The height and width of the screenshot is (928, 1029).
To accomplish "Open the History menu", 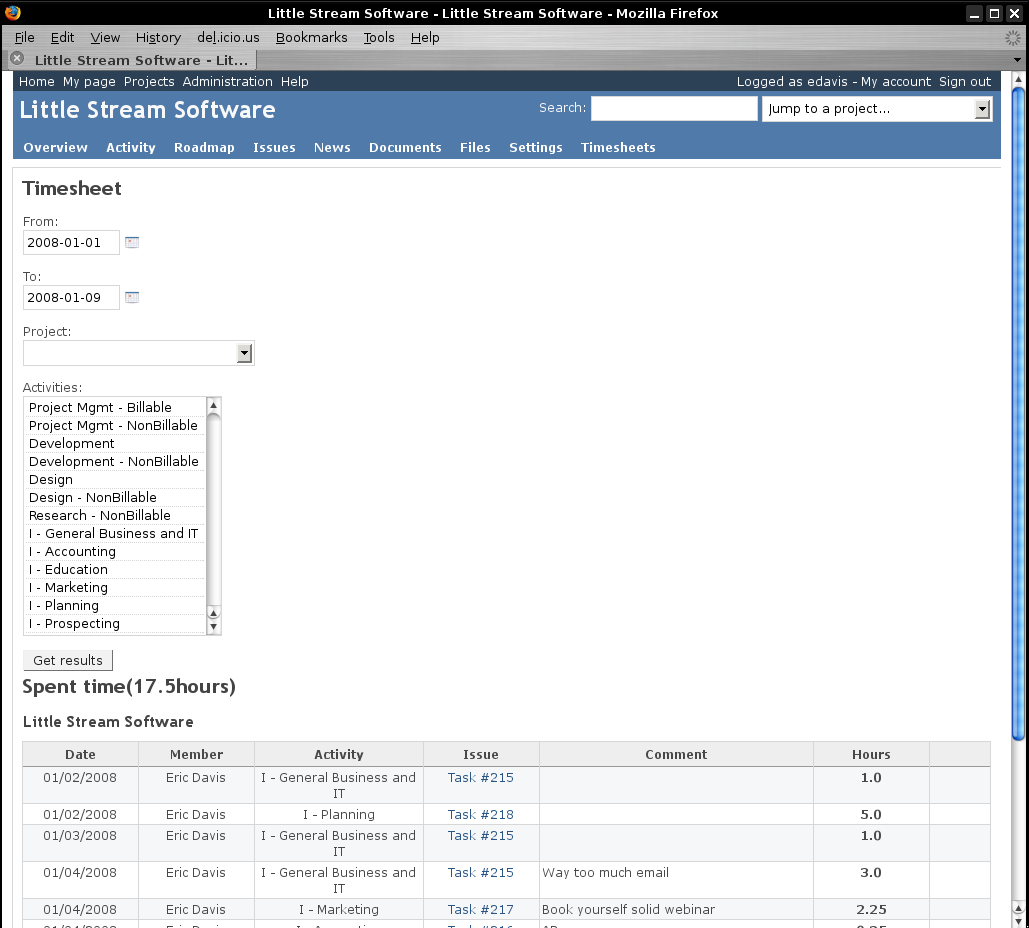I will point(158,37).
